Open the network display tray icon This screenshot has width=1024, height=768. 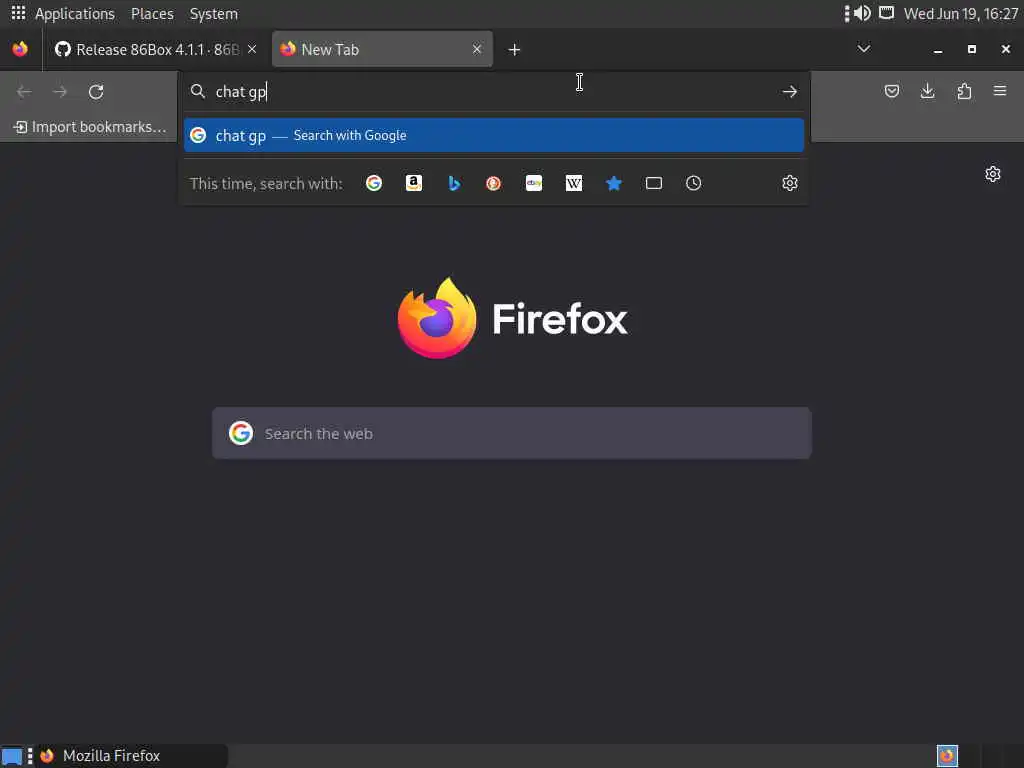(886, 13)
